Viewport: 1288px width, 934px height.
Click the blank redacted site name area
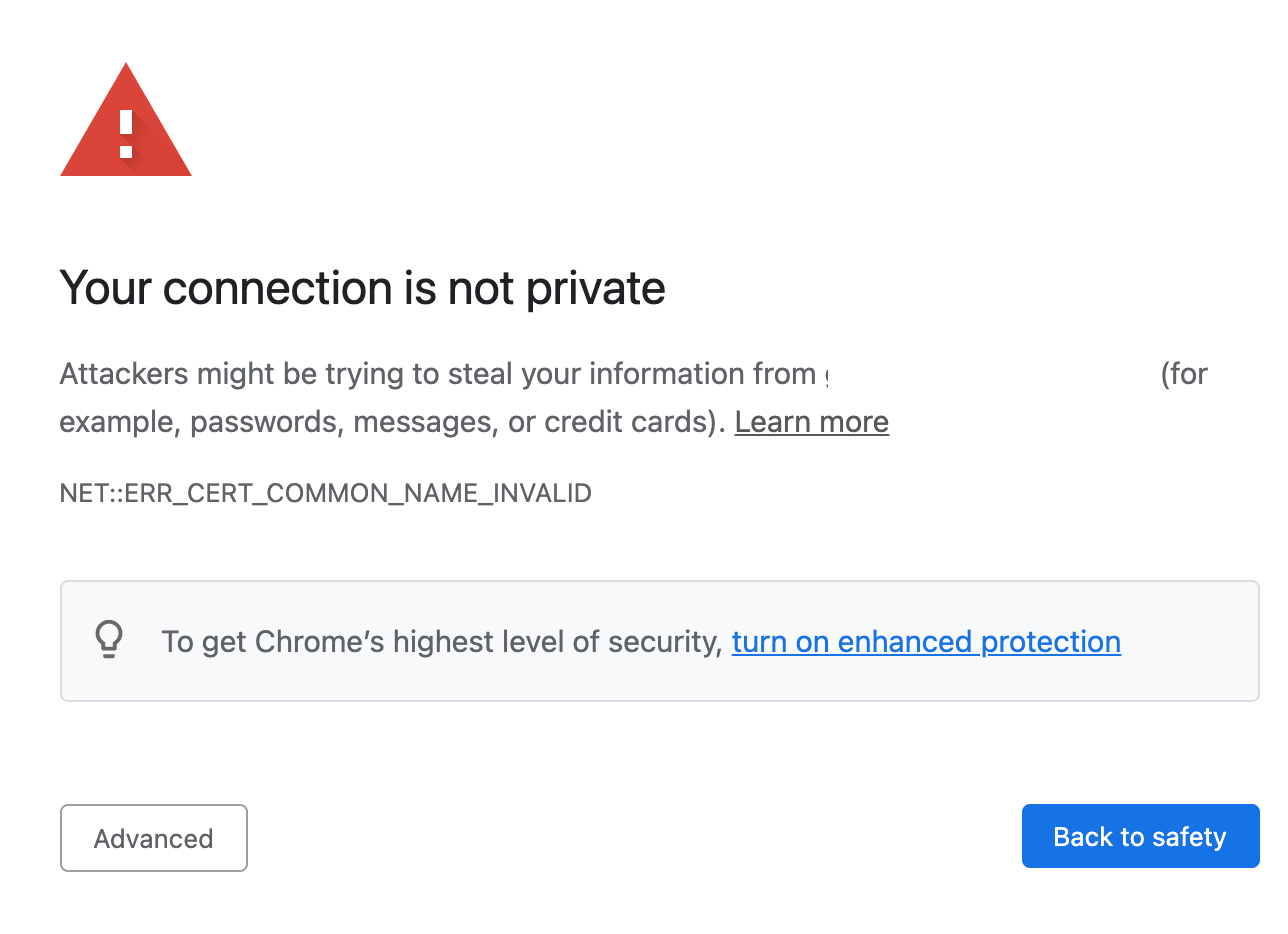(x=990, y=374)
